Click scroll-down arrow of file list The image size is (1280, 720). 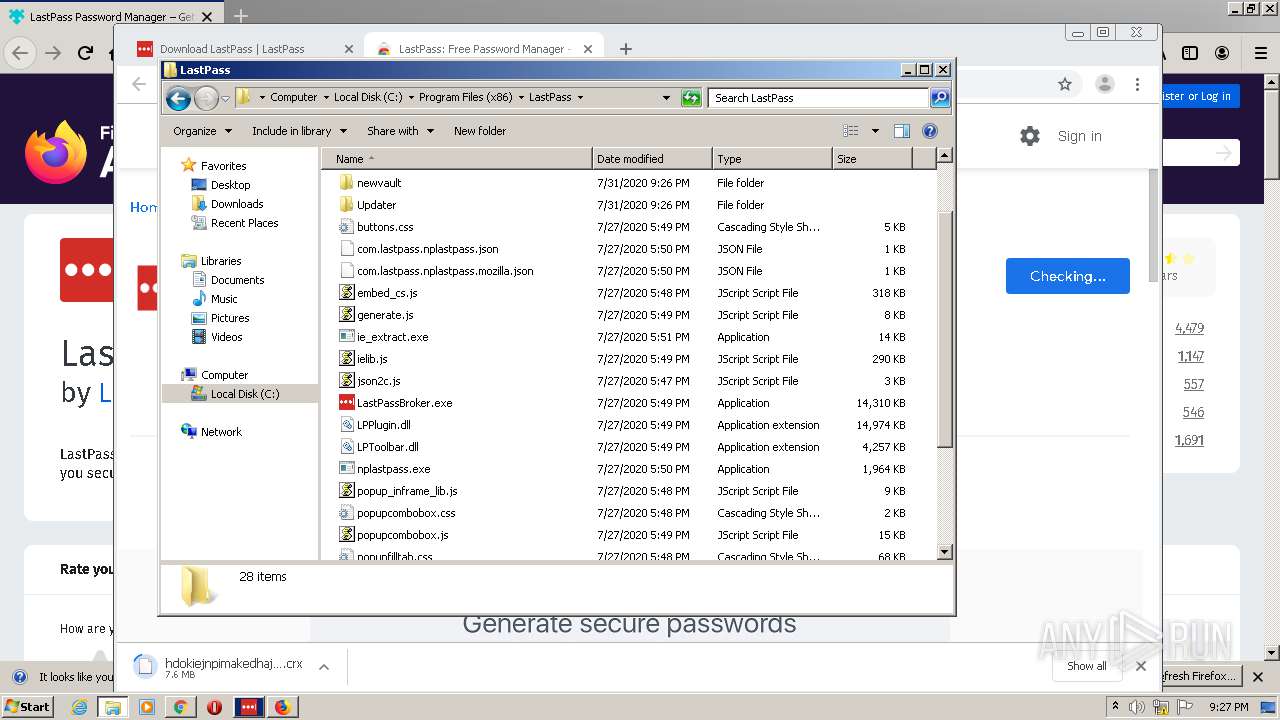tap(945, 552)
